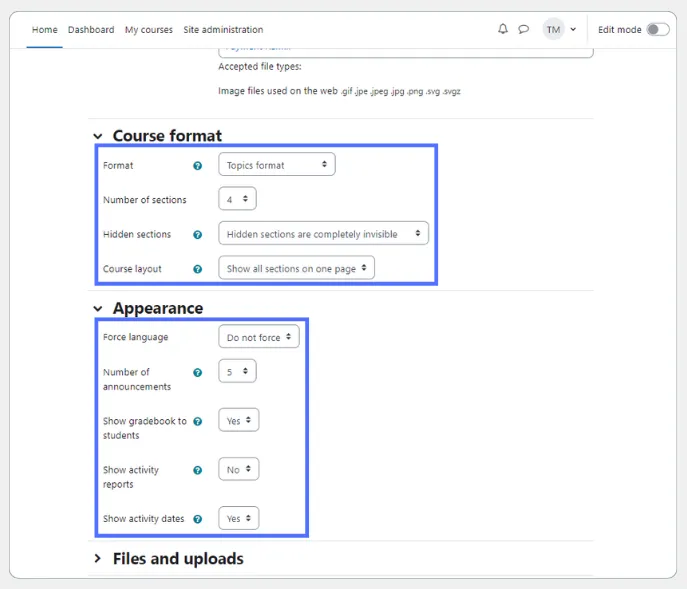Go to the Dashboard tab
The width and height of the screenshot is (687, 589).
point(91,30)
